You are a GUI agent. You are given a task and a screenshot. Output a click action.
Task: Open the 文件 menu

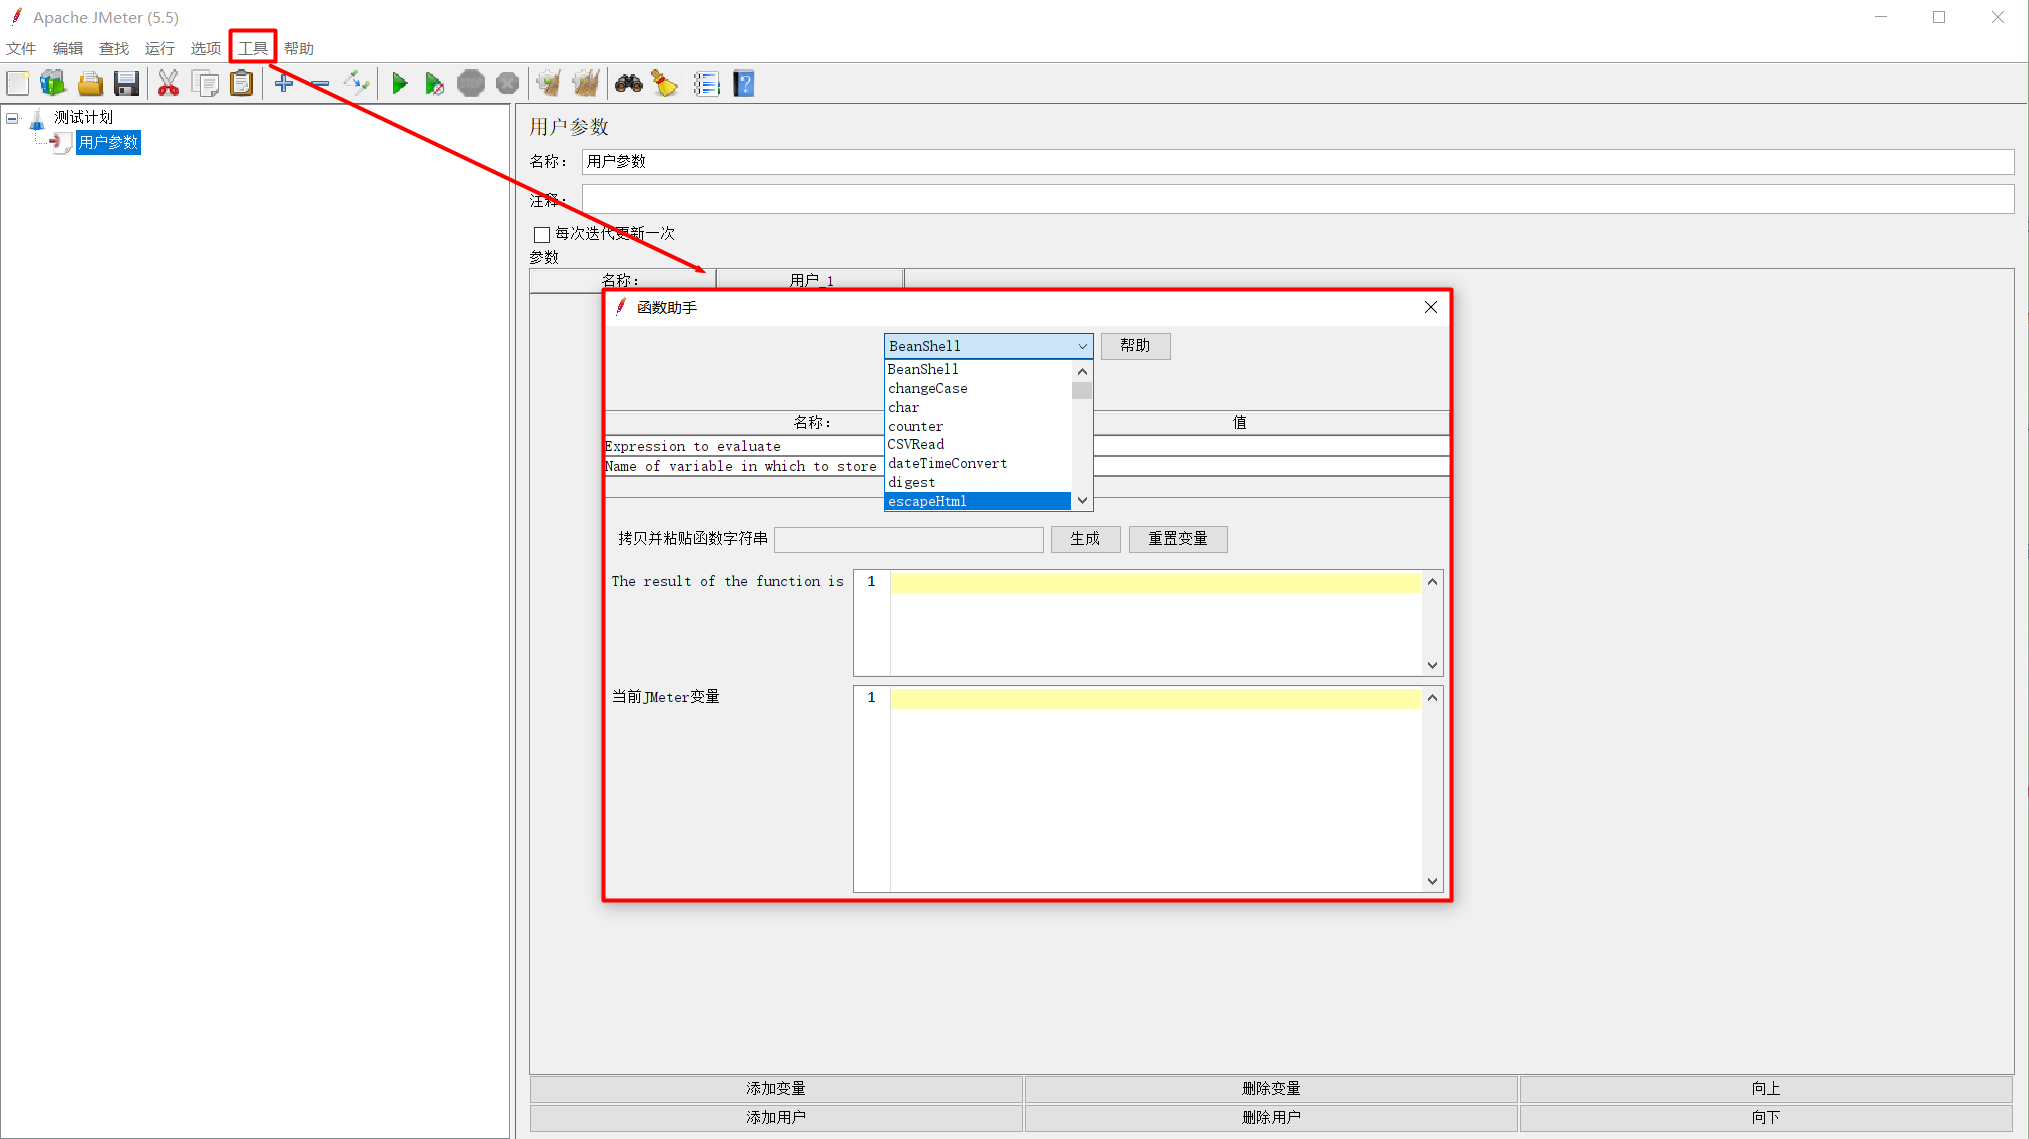[x=21, y=48]
